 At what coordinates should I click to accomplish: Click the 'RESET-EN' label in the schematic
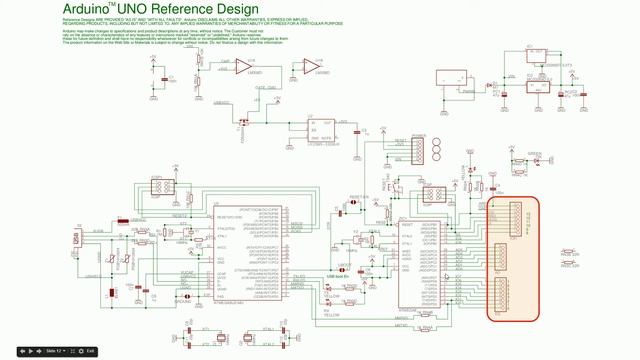click(359, 197)
